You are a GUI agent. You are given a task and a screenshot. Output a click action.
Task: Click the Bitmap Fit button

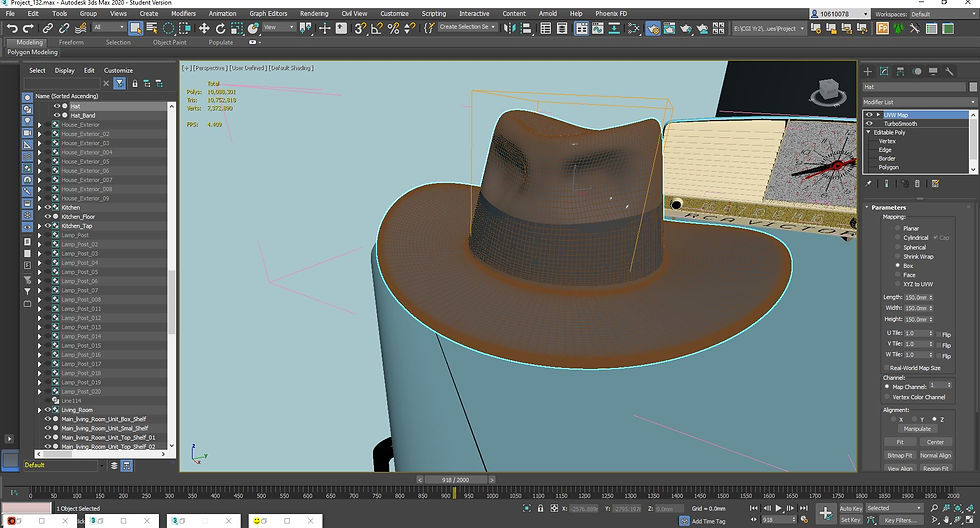(900, 456)
